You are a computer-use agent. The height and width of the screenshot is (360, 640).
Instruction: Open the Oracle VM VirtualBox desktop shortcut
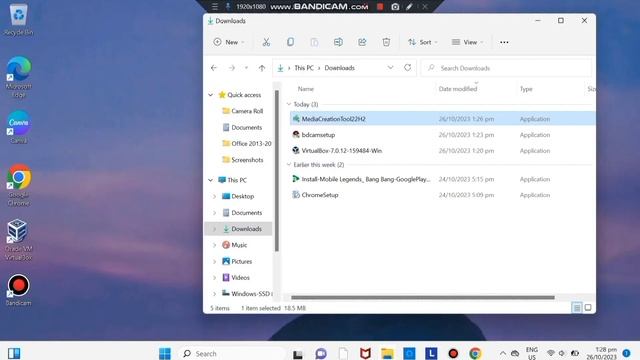[x=18, y=240]
